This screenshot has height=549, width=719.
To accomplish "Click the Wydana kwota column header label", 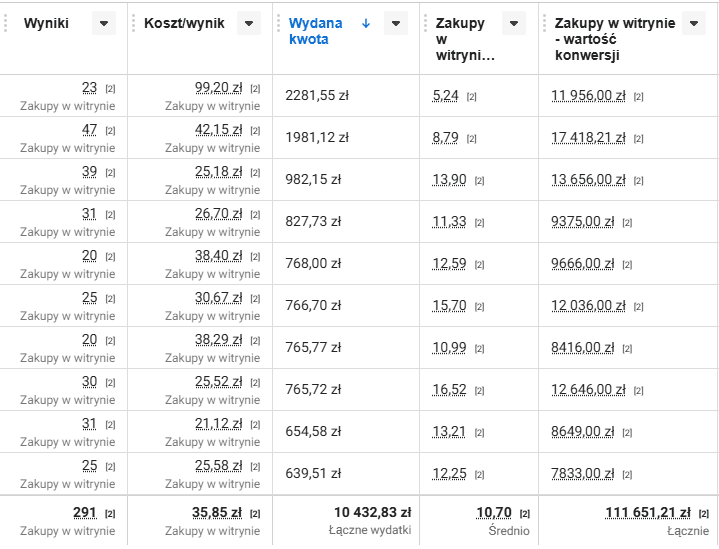I will (315, 31).
